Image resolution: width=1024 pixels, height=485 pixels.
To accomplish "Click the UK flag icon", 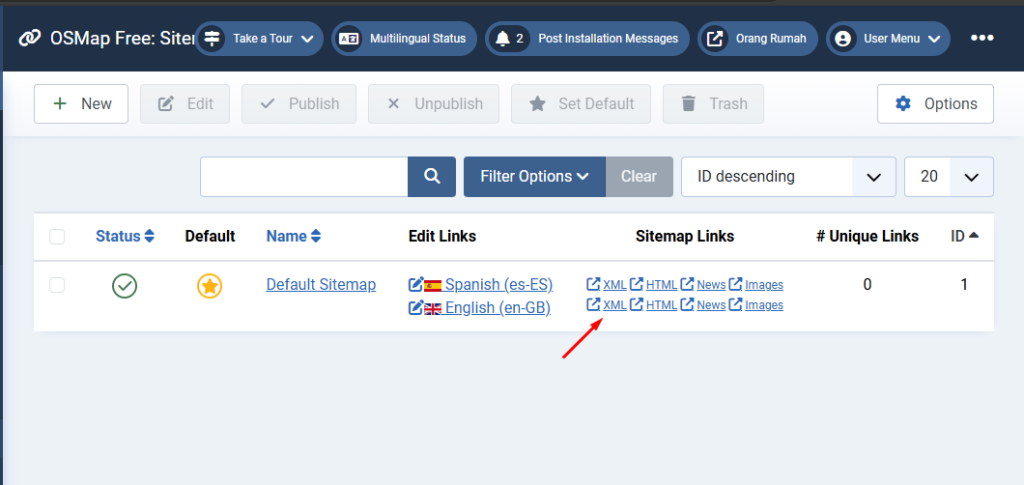I will point(433,308).
